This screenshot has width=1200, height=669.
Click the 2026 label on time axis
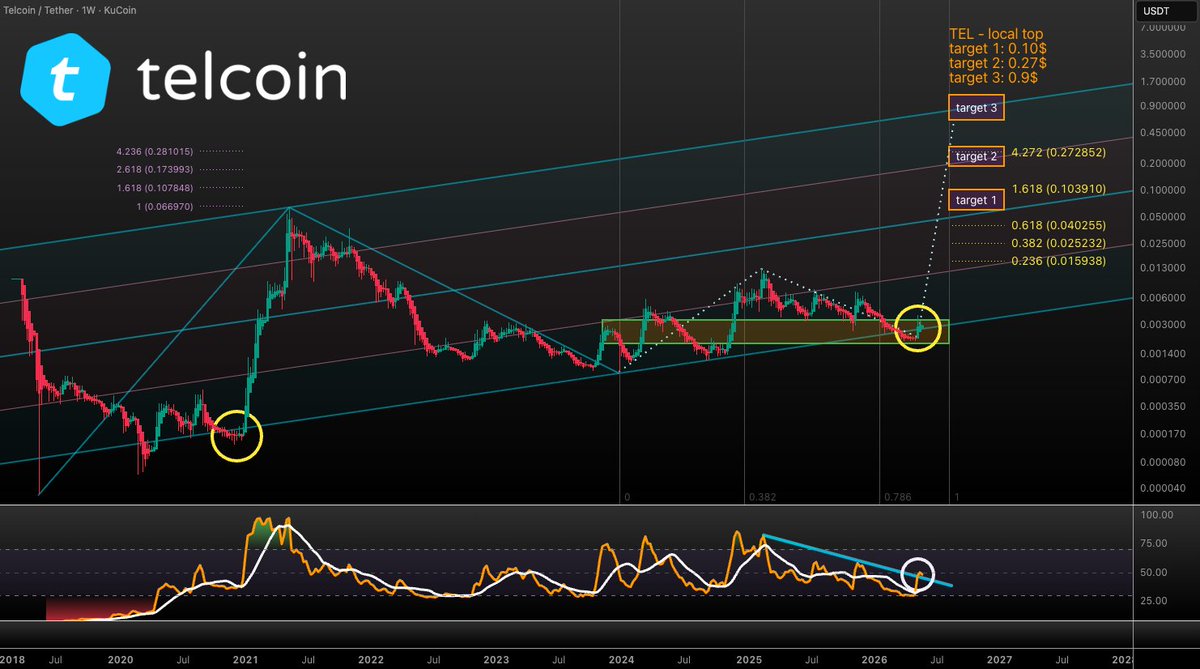click(873, 660)
